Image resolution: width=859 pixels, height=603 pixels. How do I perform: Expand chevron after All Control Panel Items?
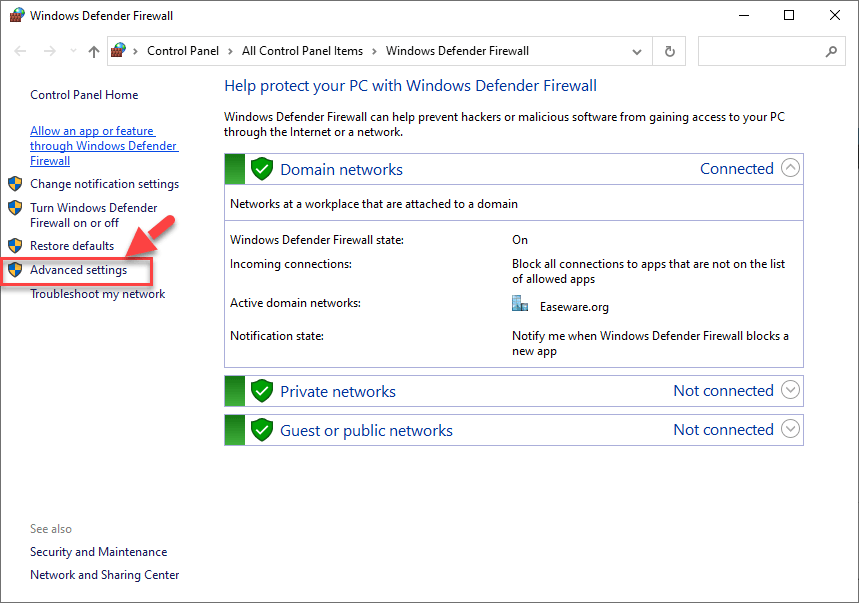pos(375,51)
